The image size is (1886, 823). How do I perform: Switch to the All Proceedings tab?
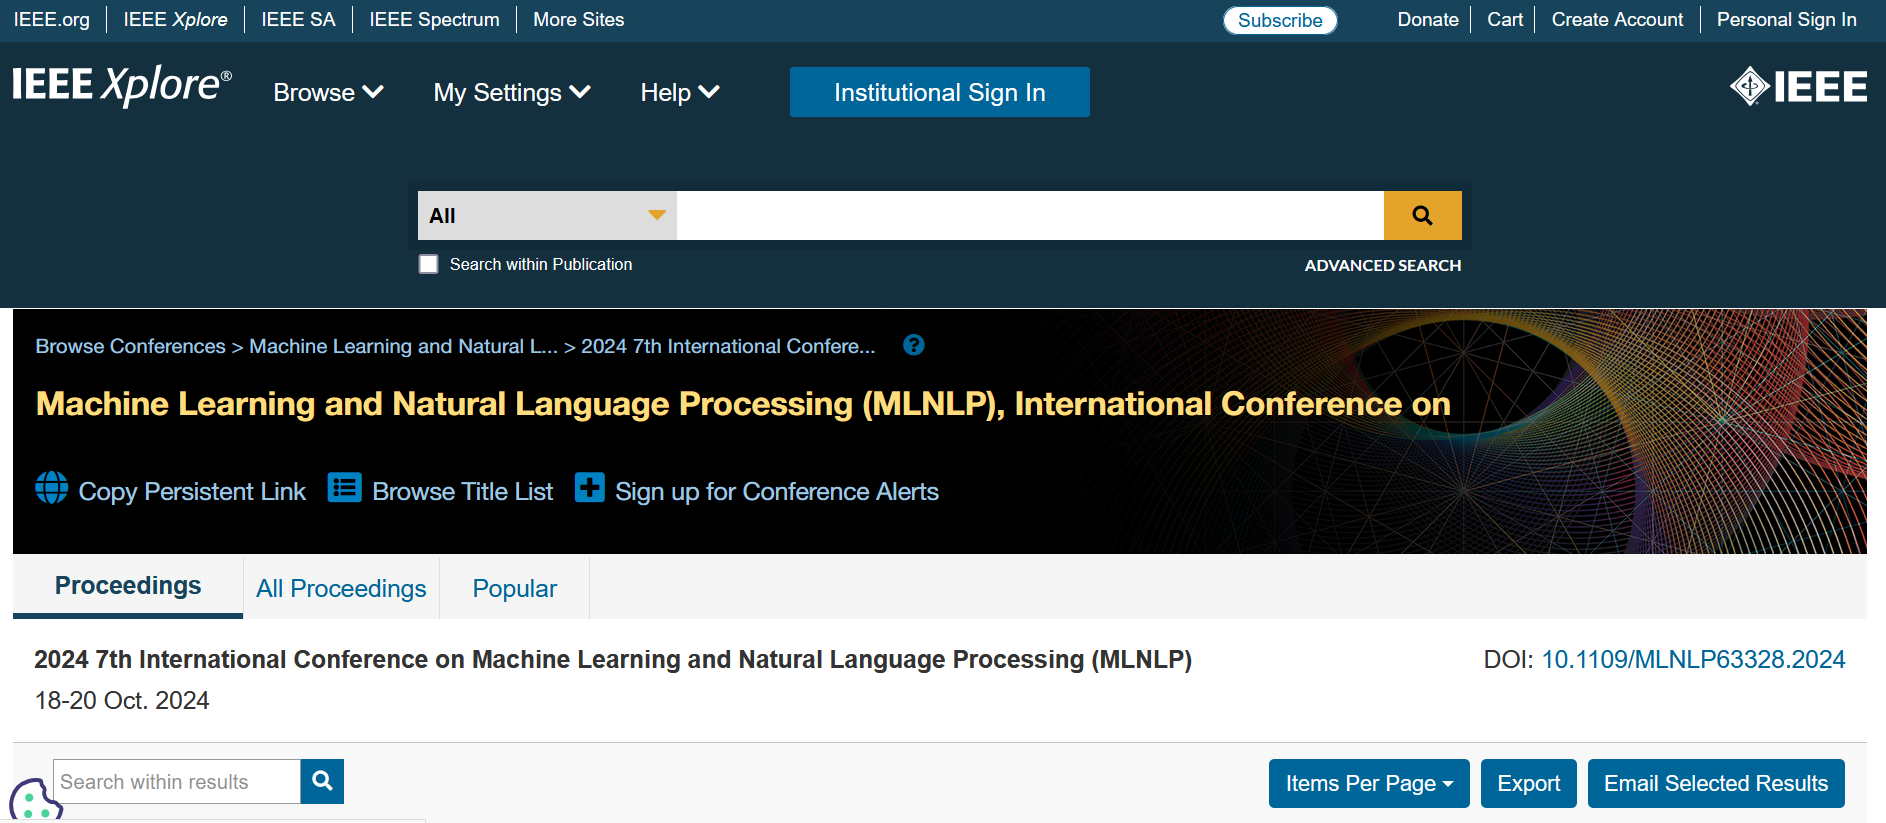341,589
